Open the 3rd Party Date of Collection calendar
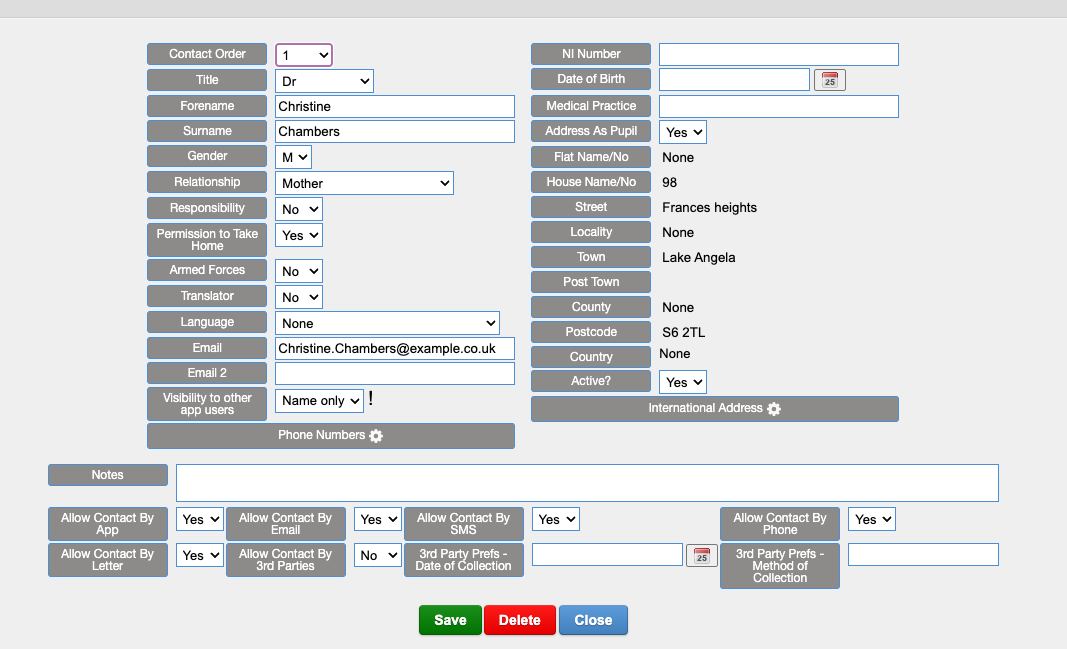 click(702, 556)
